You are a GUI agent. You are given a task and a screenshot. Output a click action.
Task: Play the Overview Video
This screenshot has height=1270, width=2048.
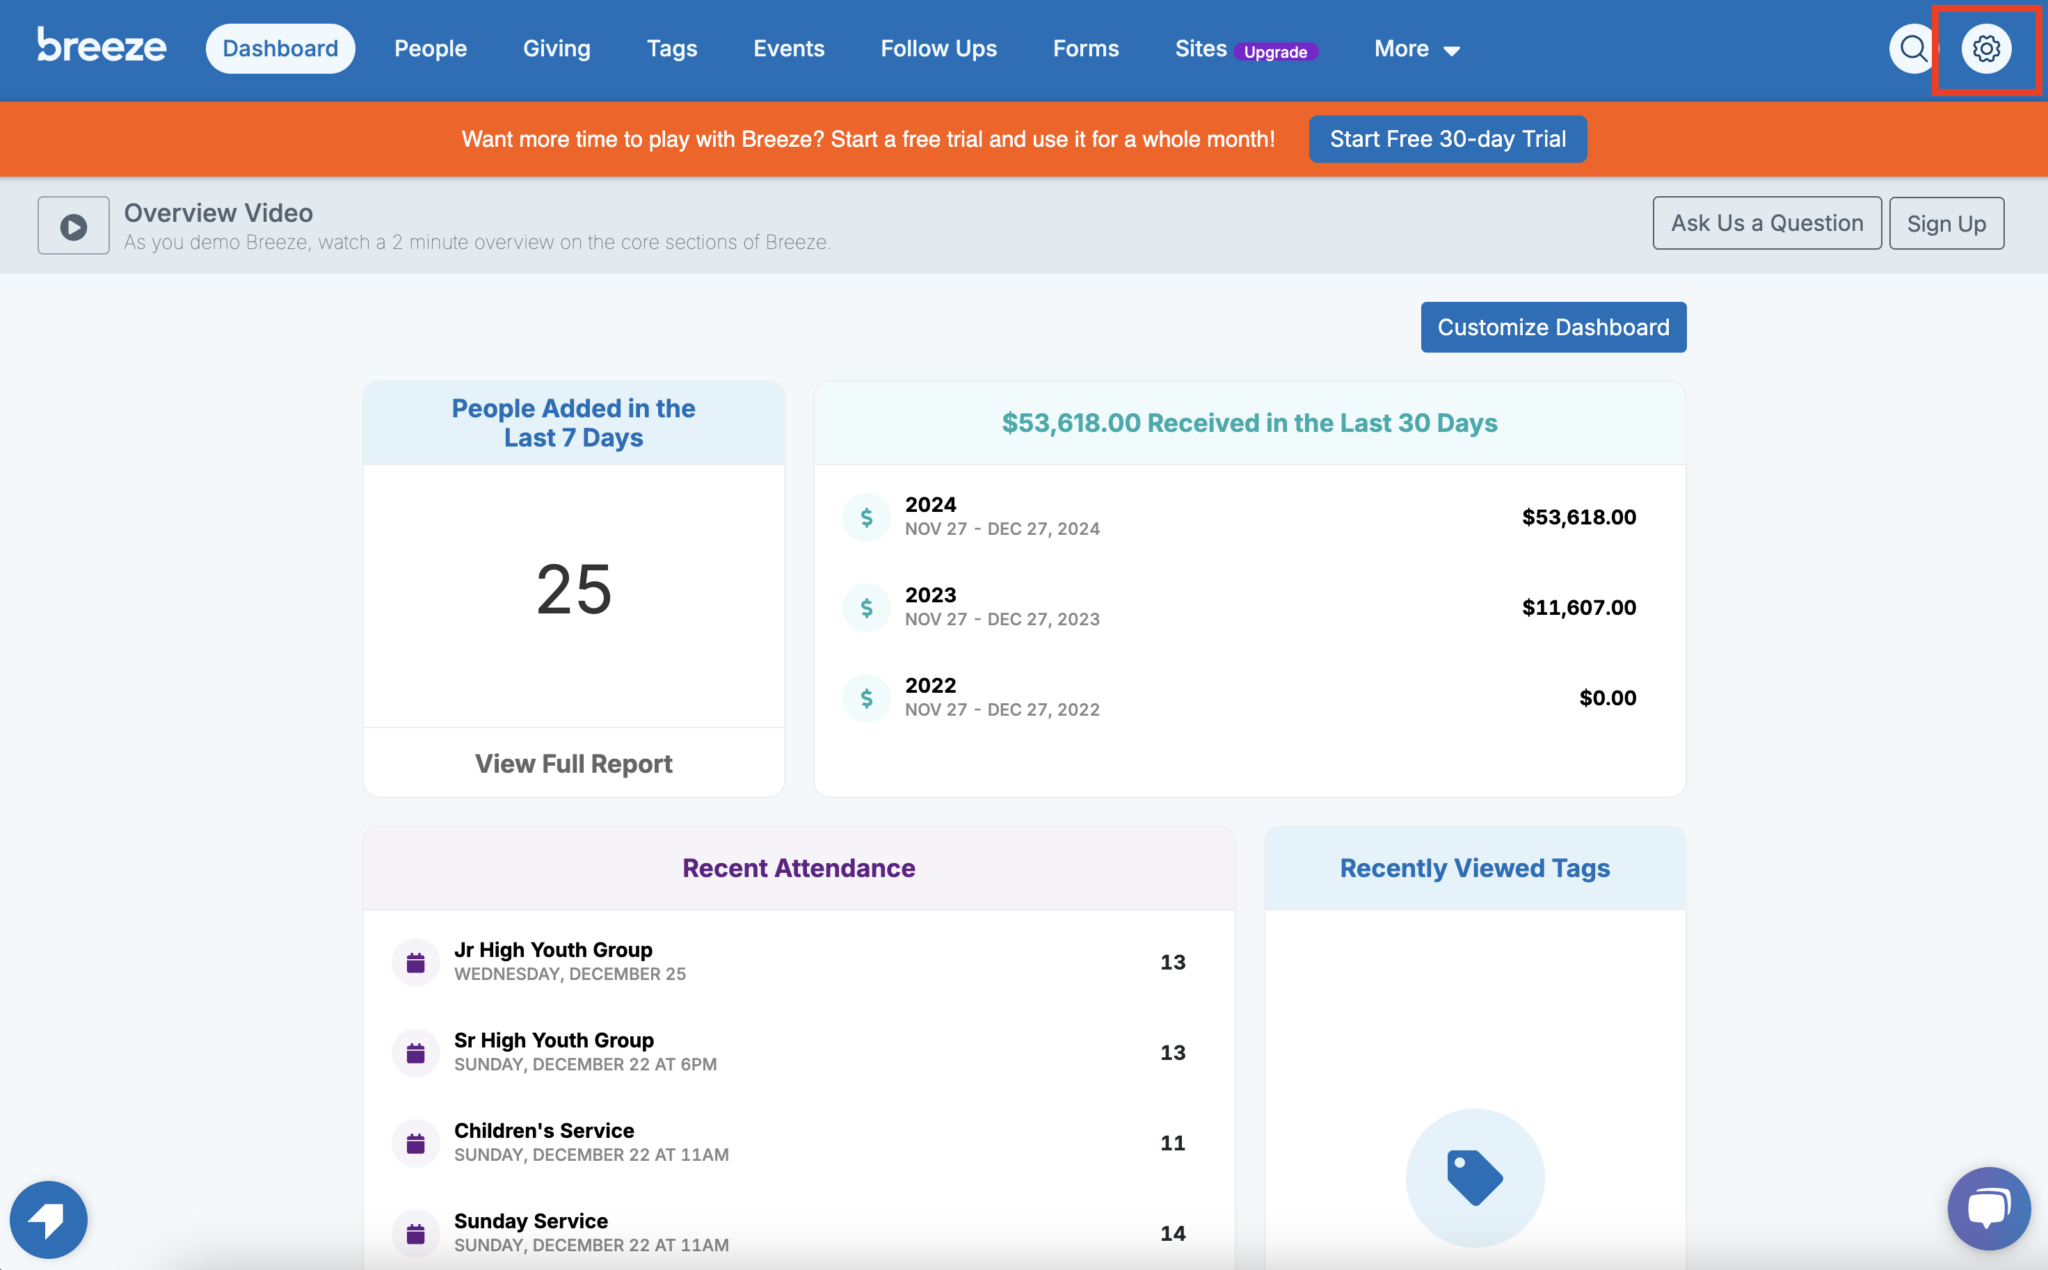click(x=73, y=226)
